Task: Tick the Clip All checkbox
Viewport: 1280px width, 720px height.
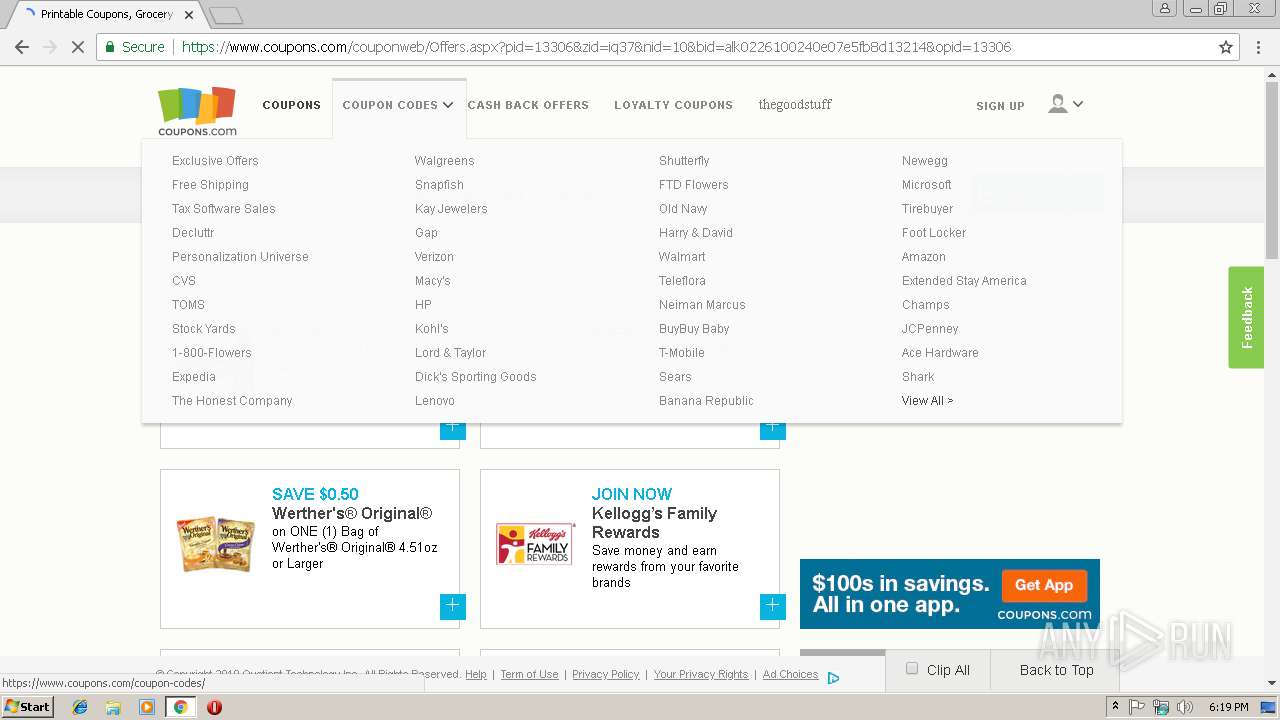Action: click(x=912, y=669)
